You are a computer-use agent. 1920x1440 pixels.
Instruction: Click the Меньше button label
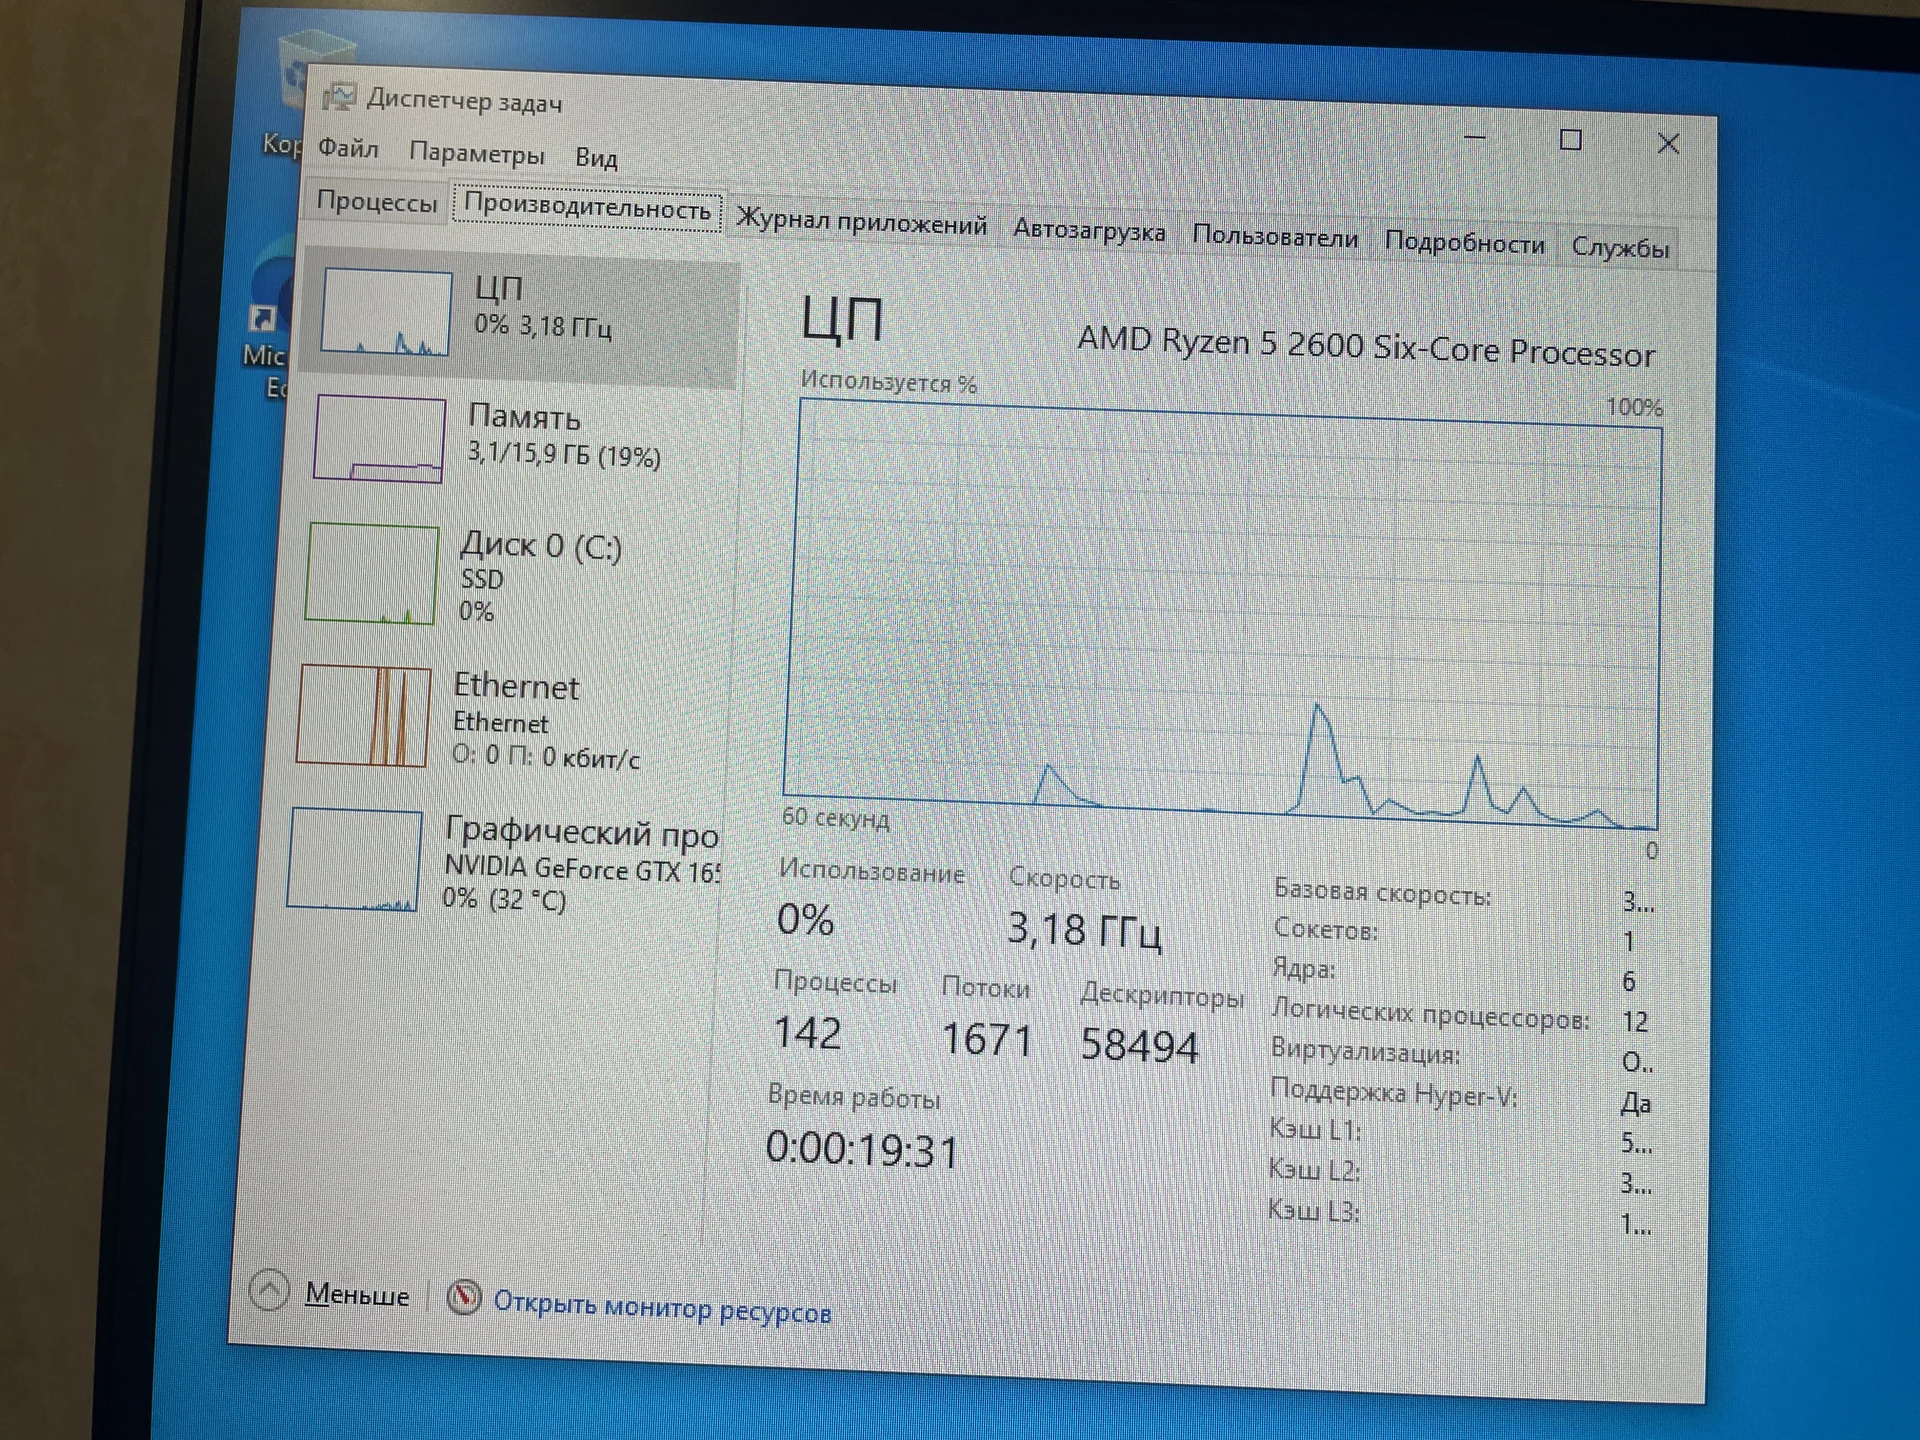pos(357,1295)
